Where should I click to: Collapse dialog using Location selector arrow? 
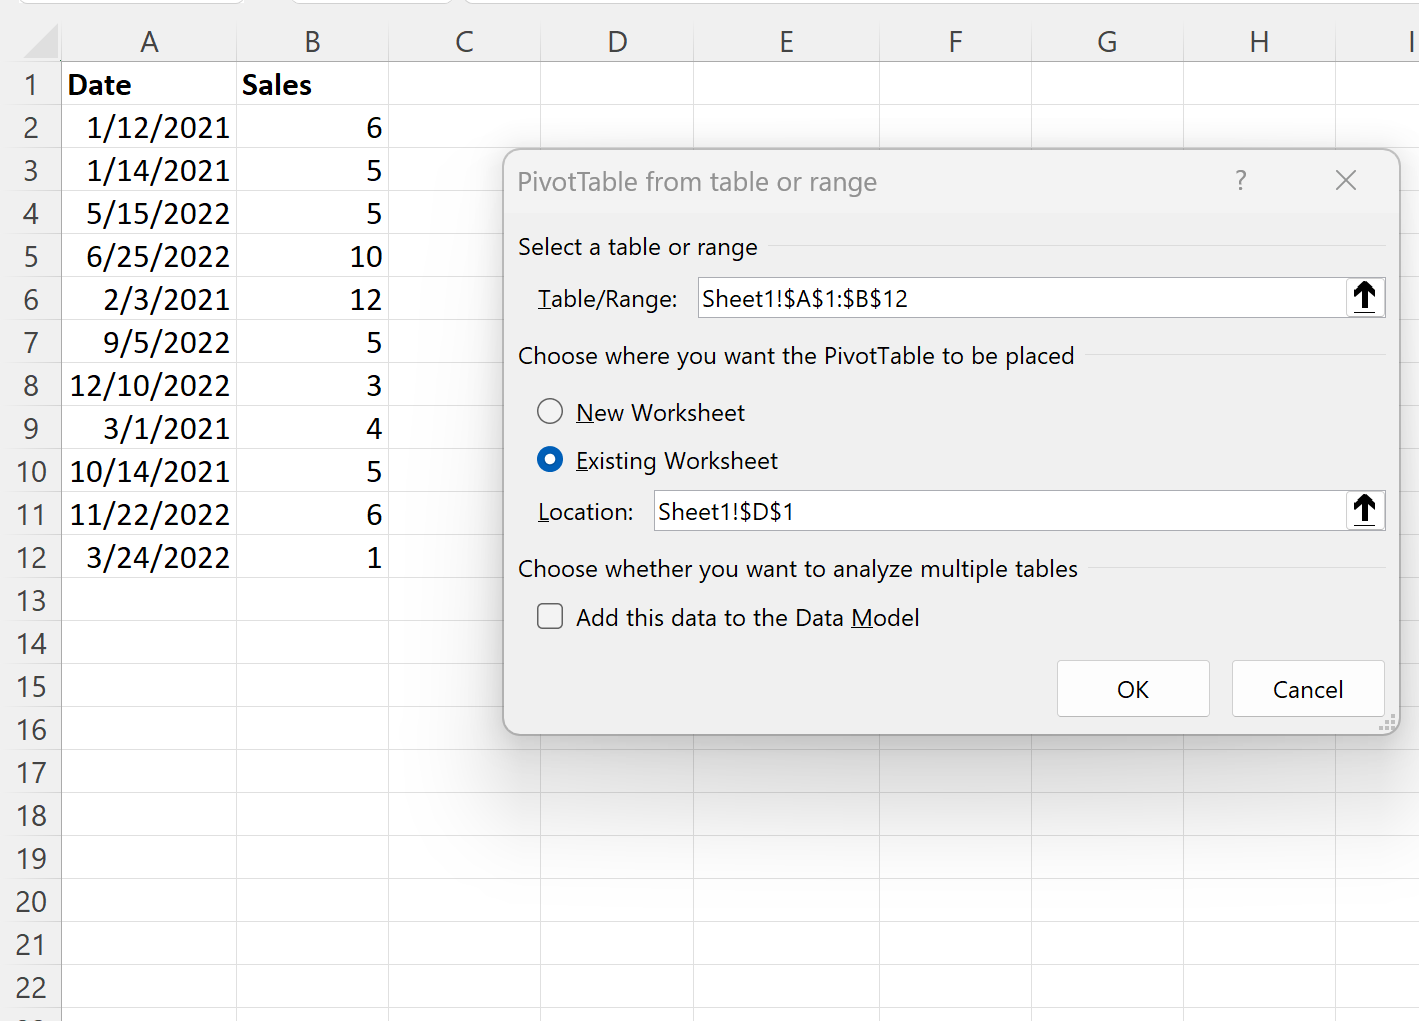tap(1365, 511)
